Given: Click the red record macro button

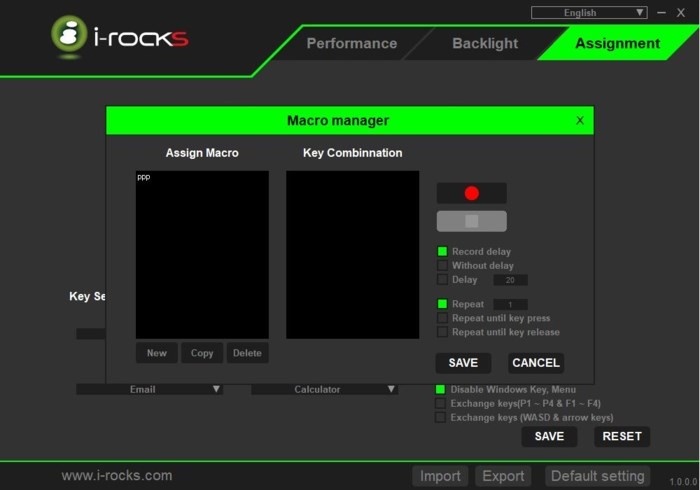Looking at the screenshot, I should click(471, 193).
